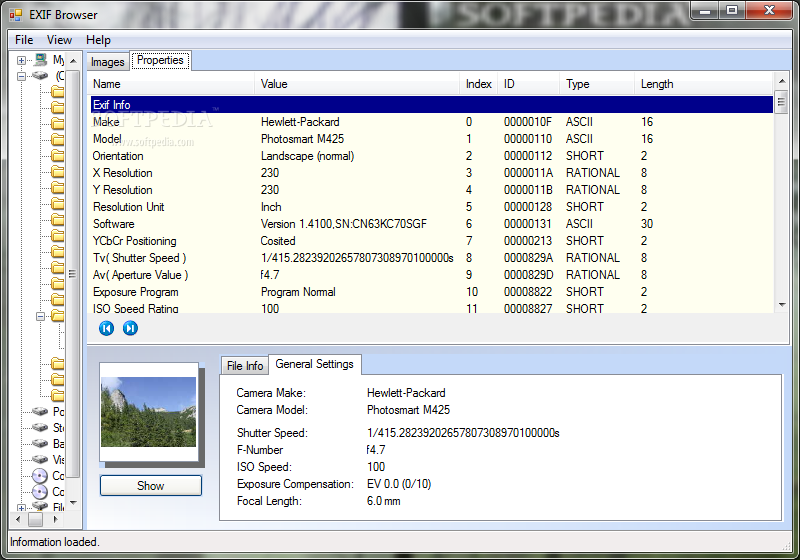Collapse the (C drive tree node
This screenshot has width=800, height=560.
[x=21, y=76]
